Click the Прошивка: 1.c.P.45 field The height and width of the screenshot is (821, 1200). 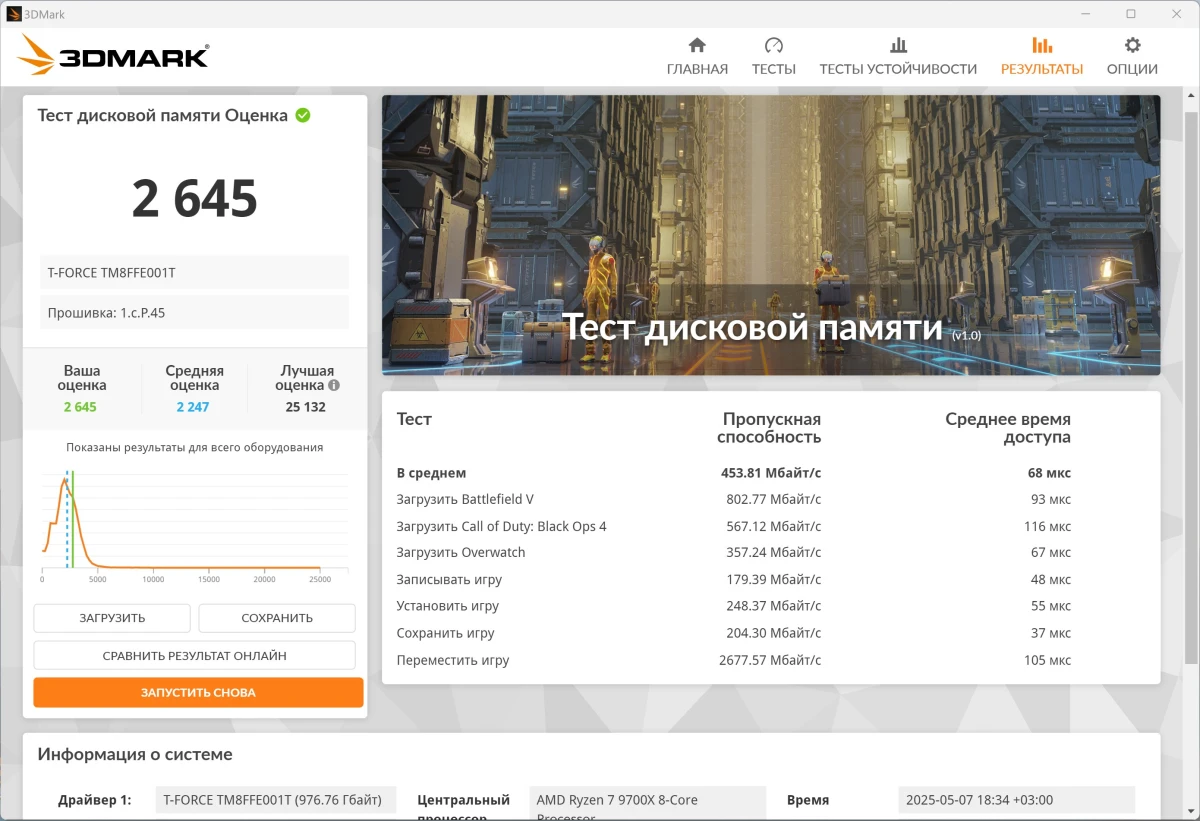[x=195, y=312]
